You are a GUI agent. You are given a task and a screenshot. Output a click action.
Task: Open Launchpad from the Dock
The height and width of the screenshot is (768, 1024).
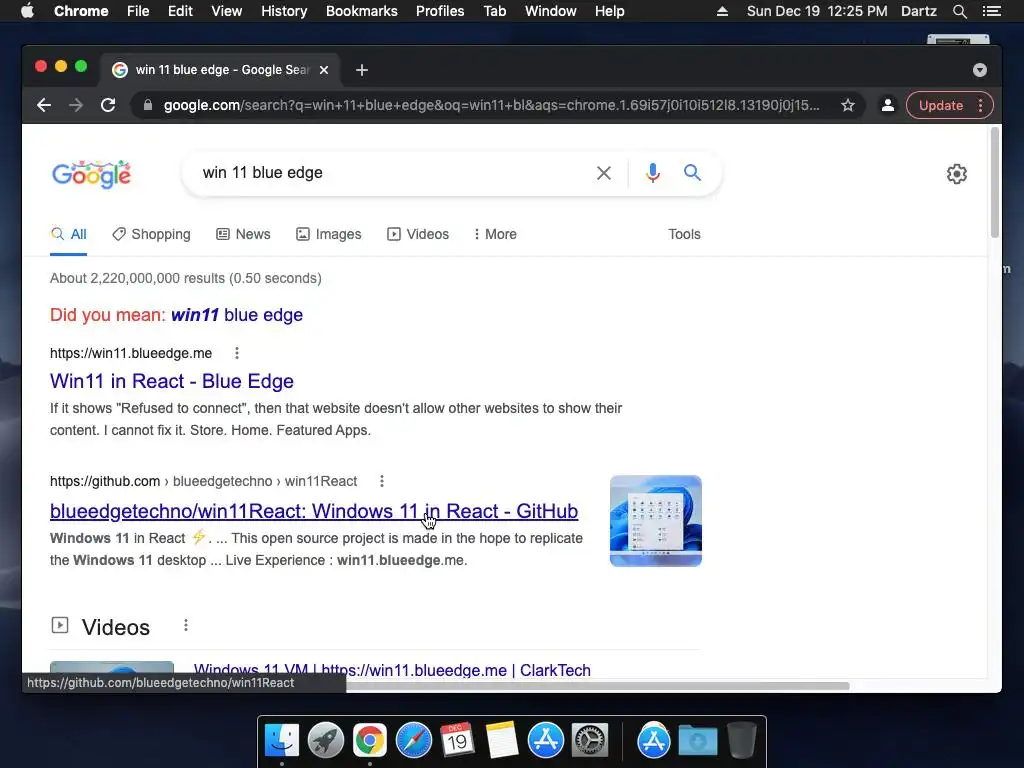point(326,741)
